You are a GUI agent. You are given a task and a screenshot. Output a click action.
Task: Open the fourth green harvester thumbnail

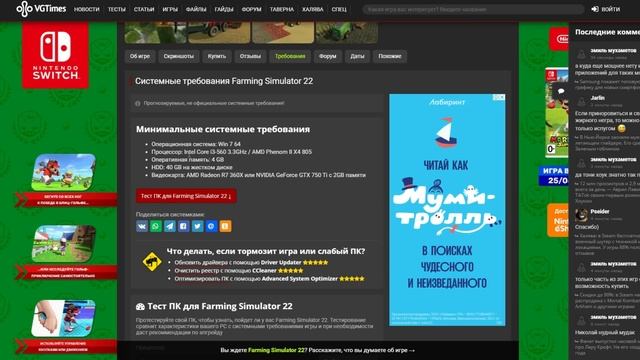click(347, 33)
